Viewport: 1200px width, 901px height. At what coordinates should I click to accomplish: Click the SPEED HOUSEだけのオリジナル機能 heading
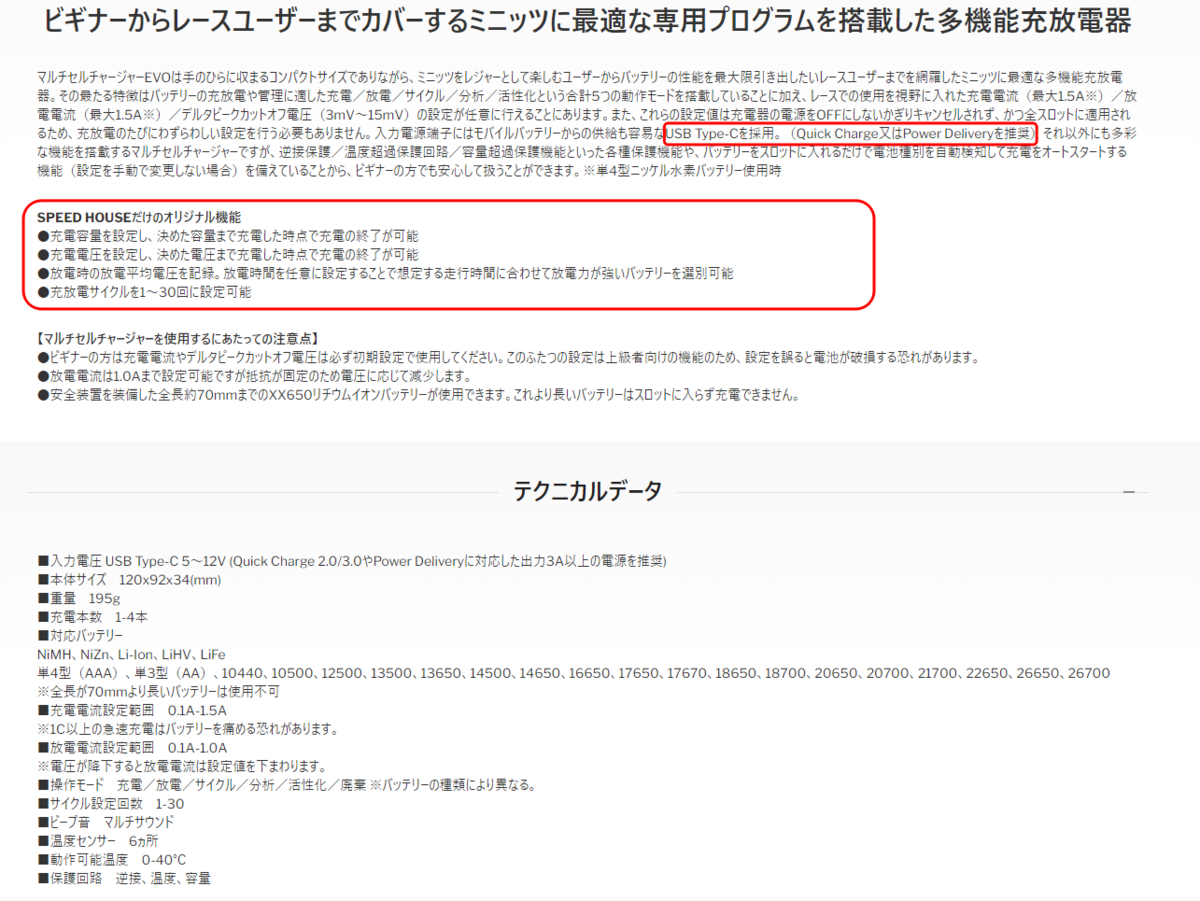pos(138,217)
